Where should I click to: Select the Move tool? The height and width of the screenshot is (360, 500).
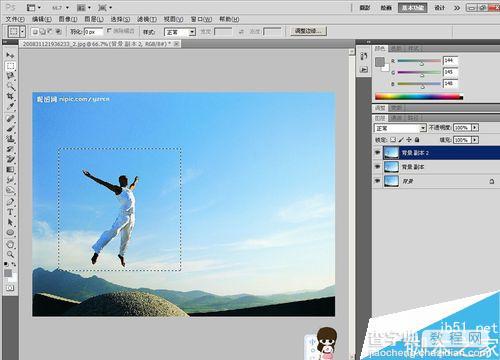[10, 55]
